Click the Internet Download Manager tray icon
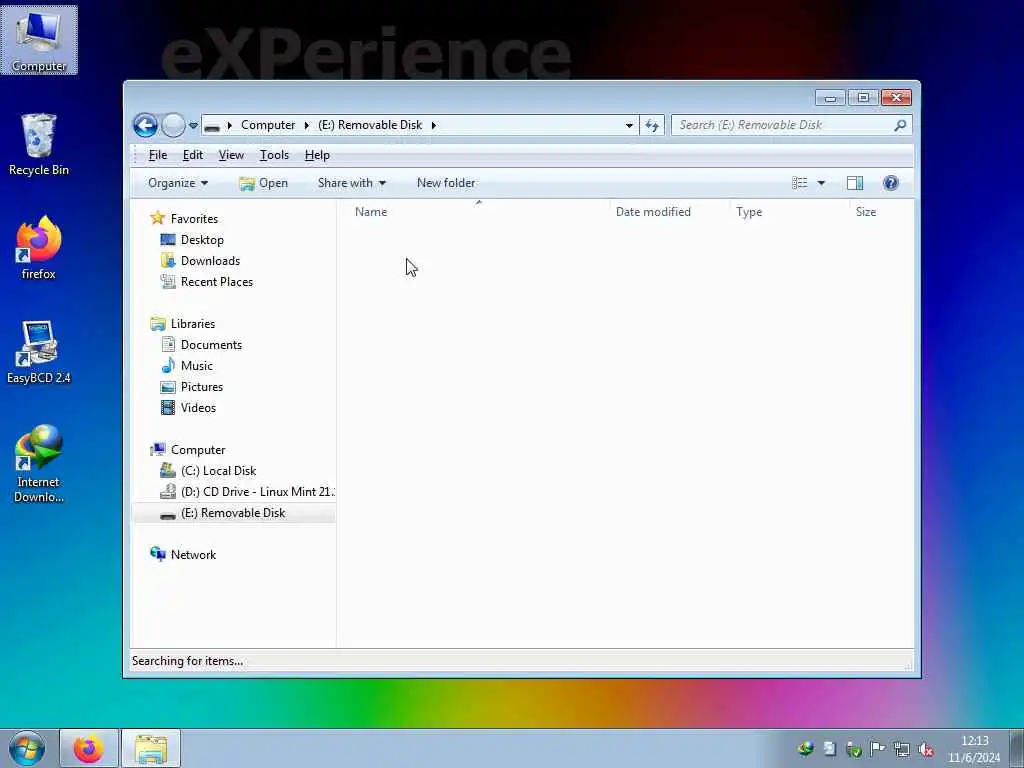This screenshot has width=1024, height=768. 806,749
